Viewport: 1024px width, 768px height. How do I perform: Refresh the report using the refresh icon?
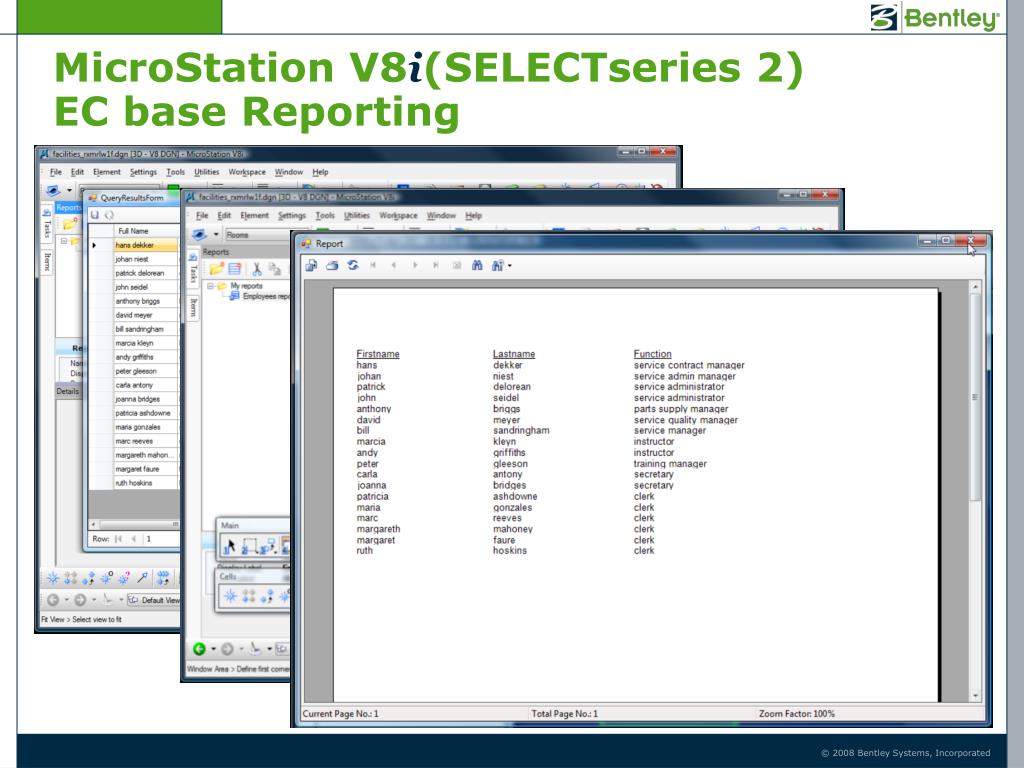(x=353, y=265)
